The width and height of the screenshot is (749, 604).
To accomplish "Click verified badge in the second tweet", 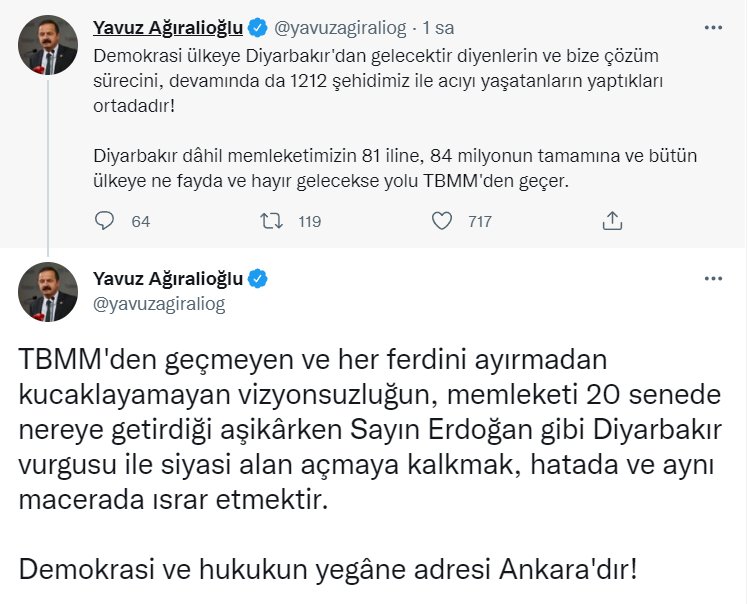I will [258, 279].
